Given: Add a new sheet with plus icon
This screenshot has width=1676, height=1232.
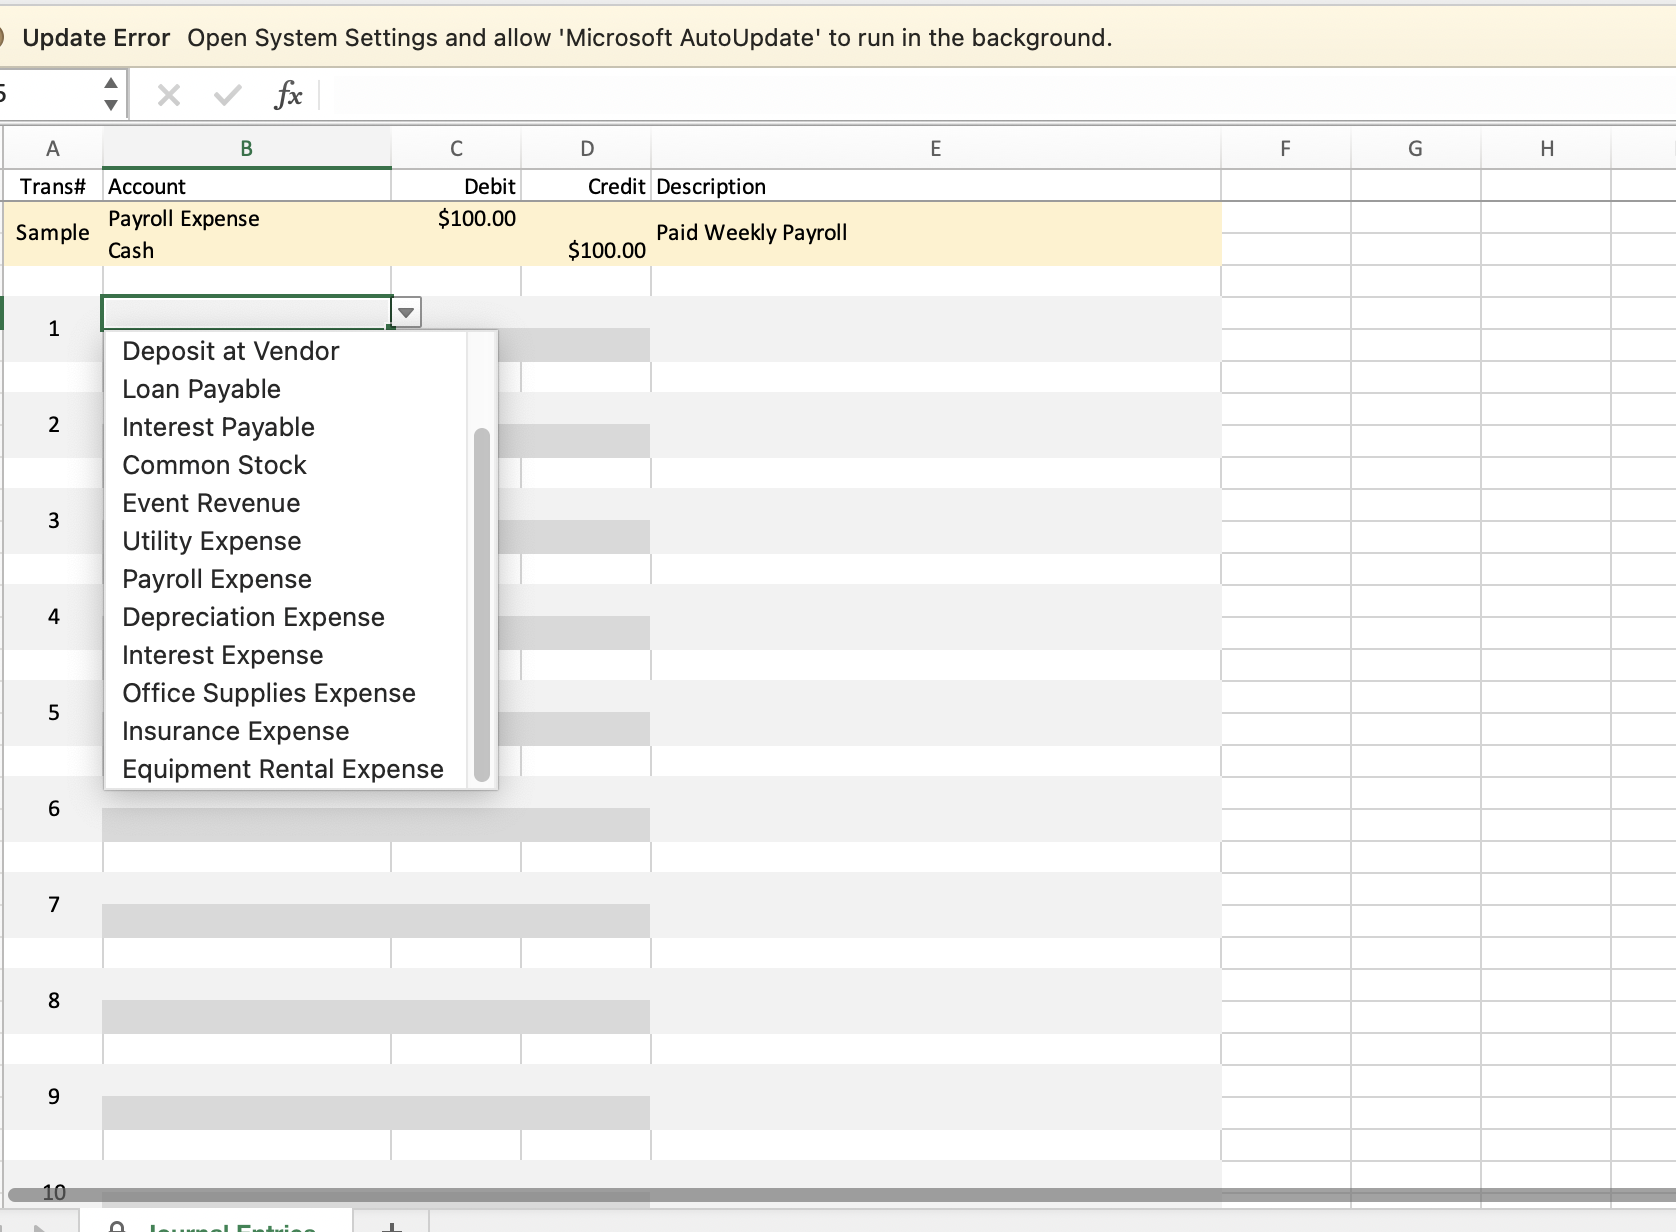Looking at the screenshot, I should click(x=392, y=1226).
